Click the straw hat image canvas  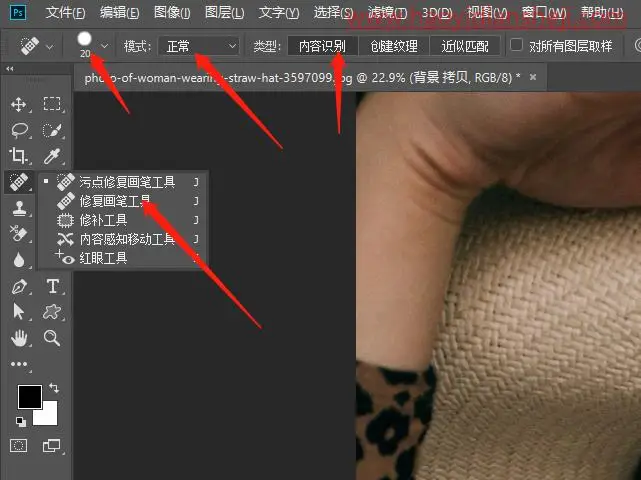coord(498,286)
